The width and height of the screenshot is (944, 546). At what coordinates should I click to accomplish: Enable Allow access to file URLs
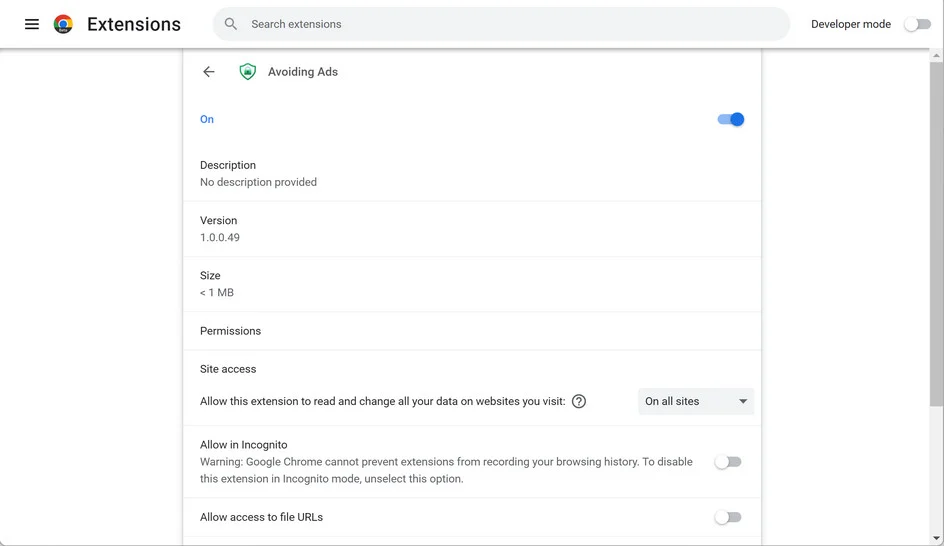728,517
